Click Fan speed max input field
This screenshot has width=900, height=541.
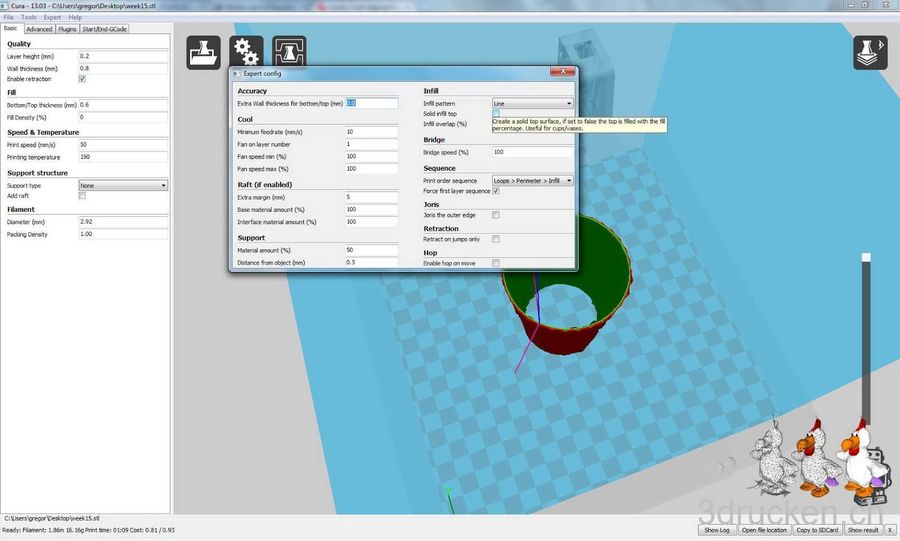371,169
